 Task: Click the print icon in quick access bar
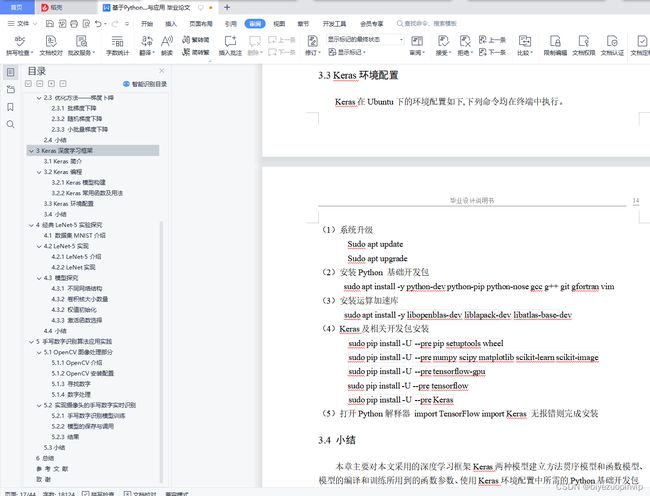pos(74,24)
